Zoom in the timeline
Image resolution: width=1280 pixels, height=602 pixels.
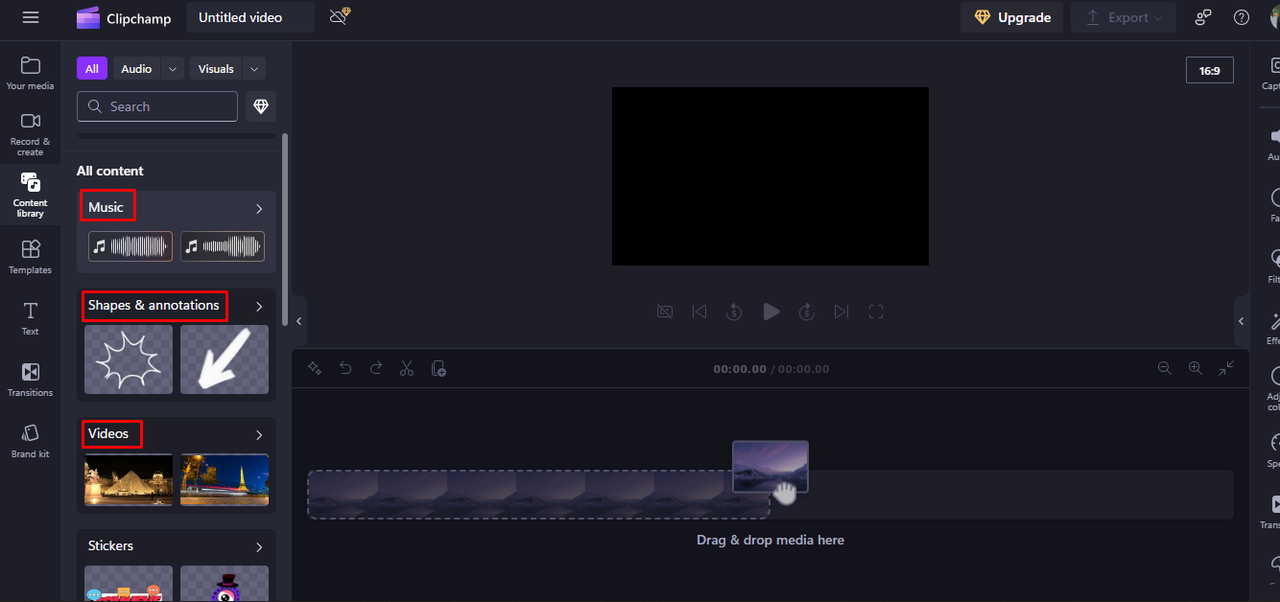tap(1195, 368)
